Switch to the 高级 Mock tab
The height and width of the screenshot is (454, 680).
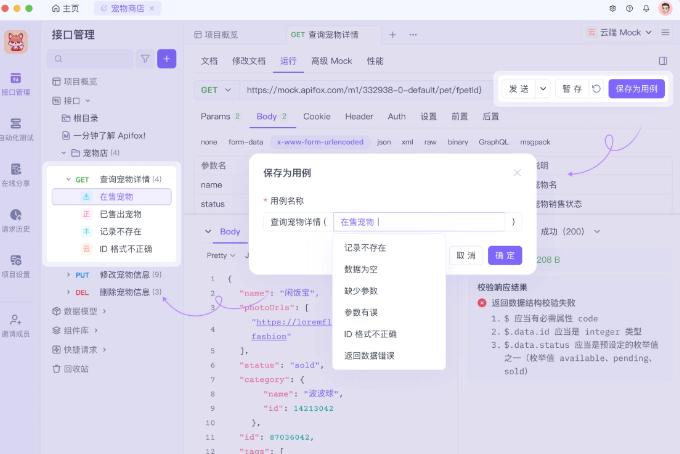tap(331, 61)
